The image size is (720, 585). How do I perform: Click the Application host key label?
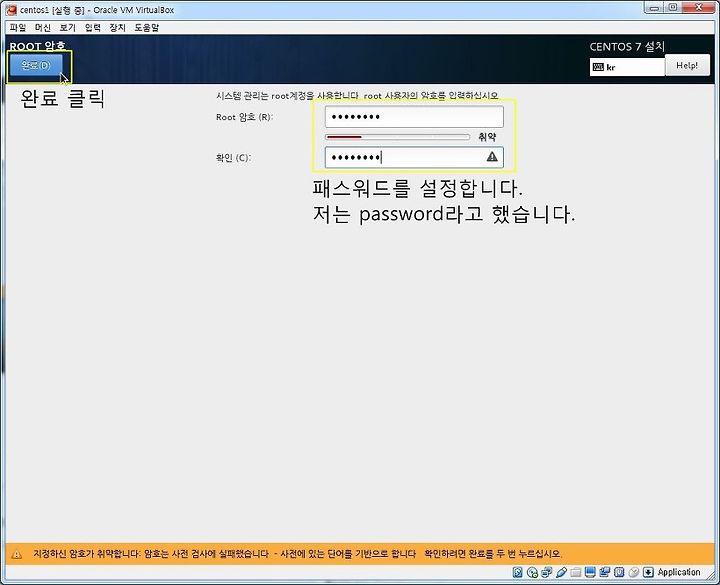coord(679,572)
